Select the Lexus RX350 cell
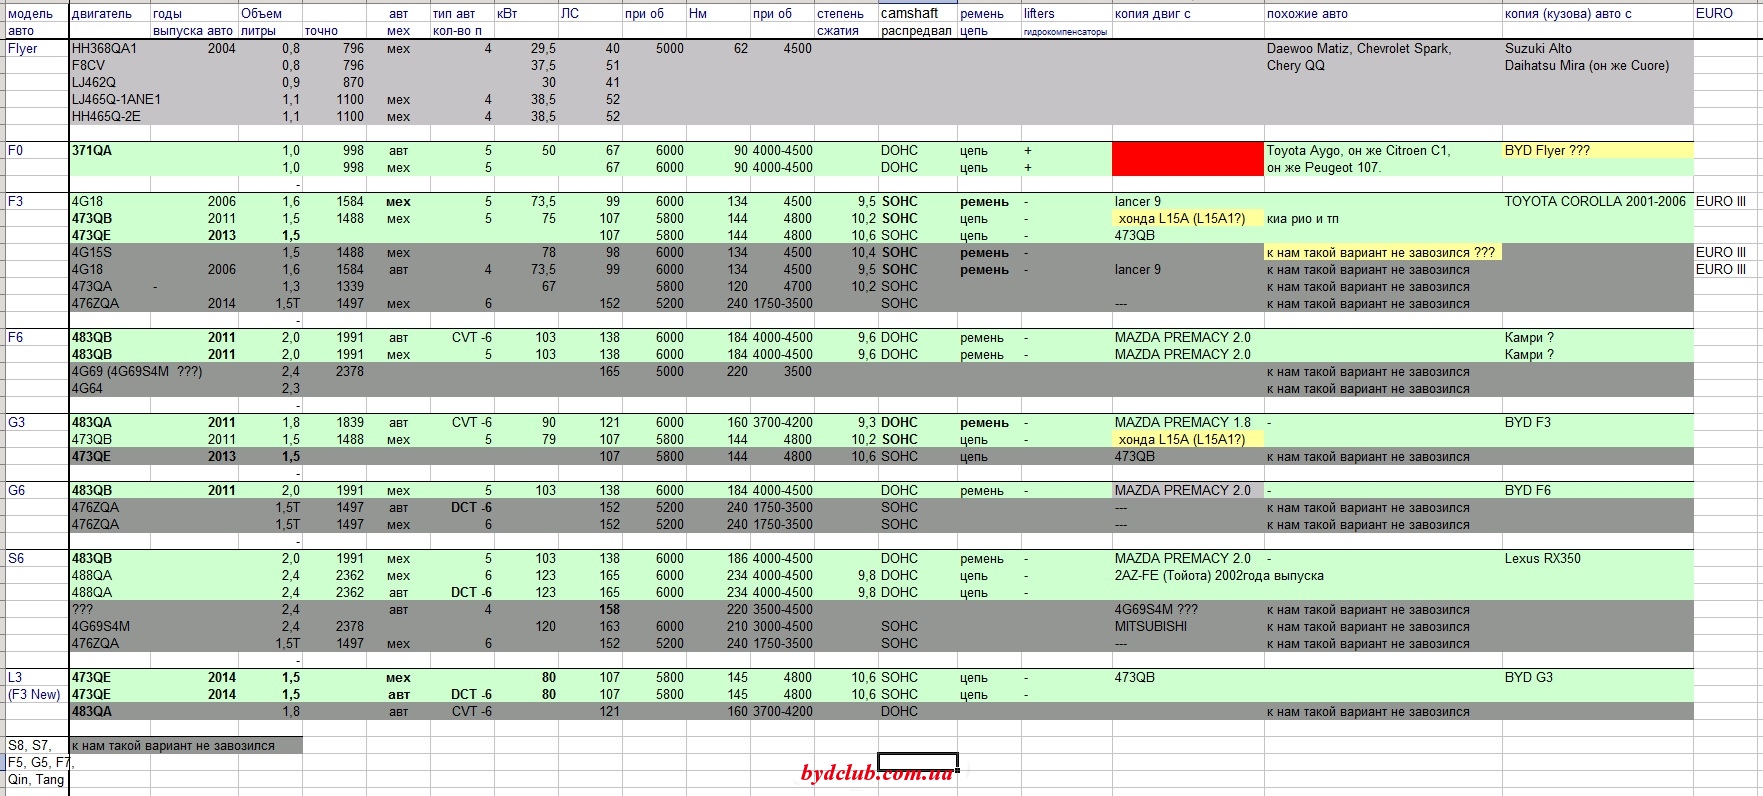 point(1542,559)
